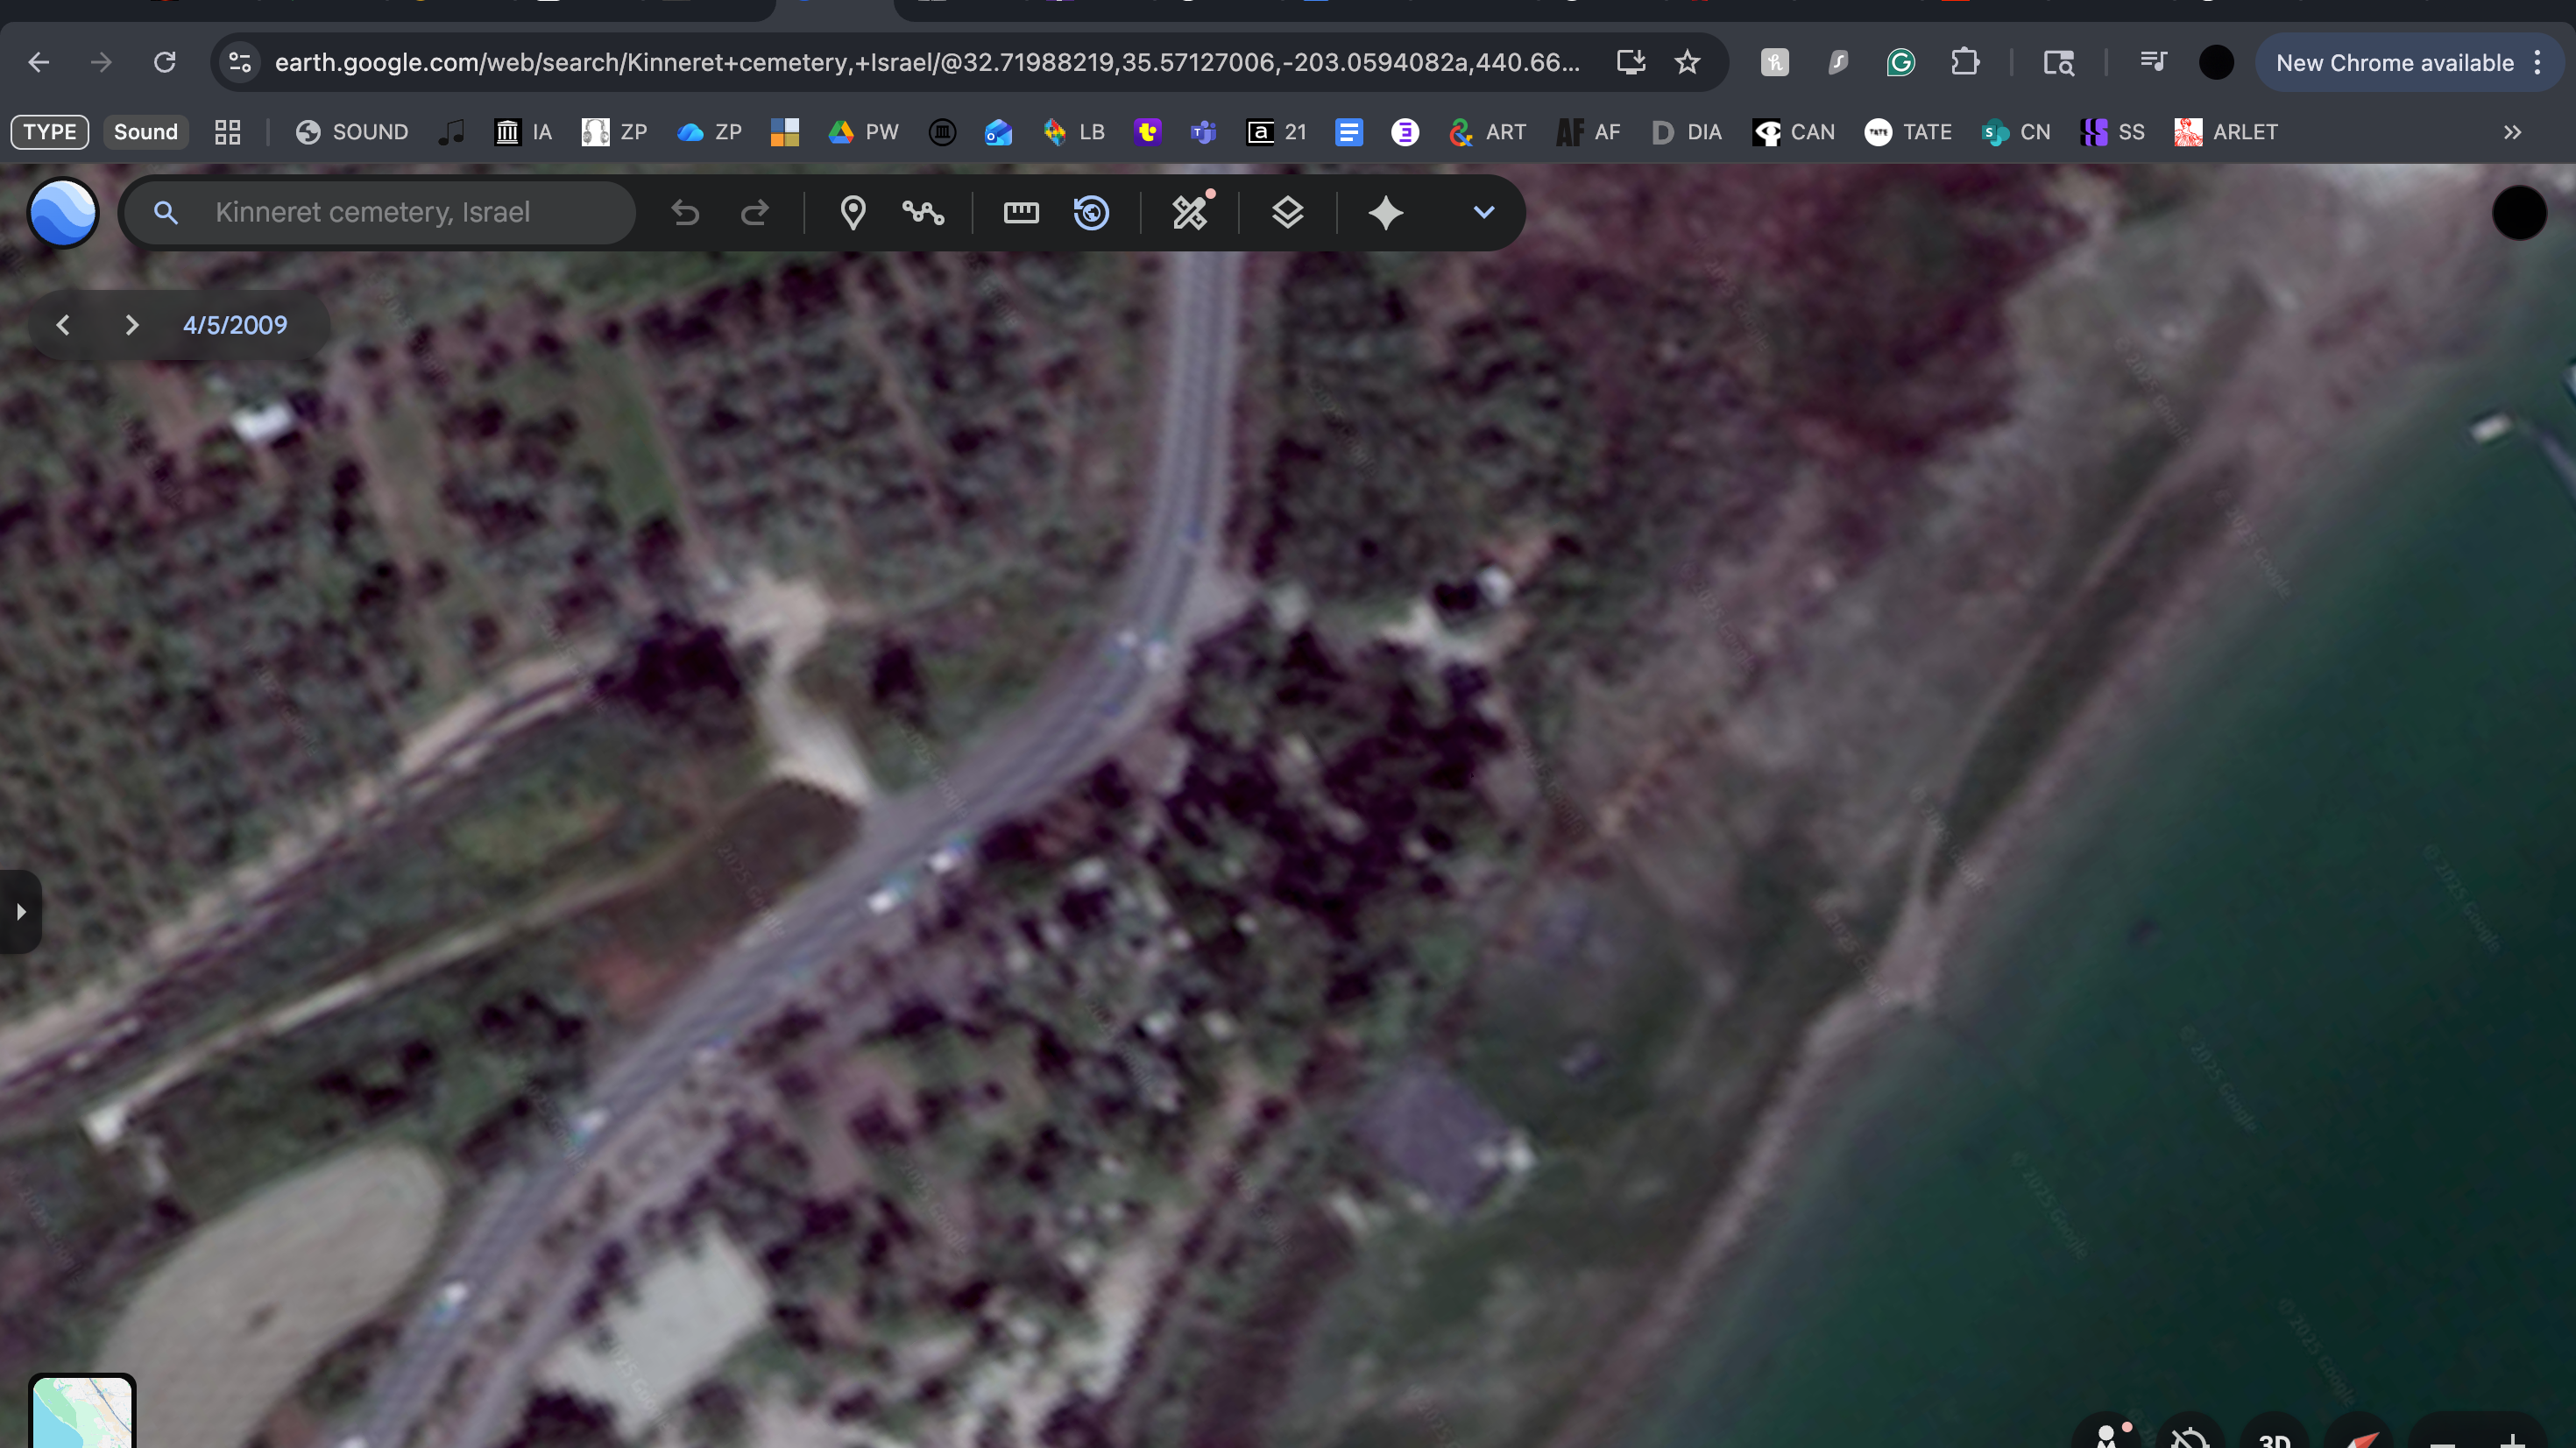Open the Measure distance ruler tool
2576x1448 pixels.
click(1021, 212)
